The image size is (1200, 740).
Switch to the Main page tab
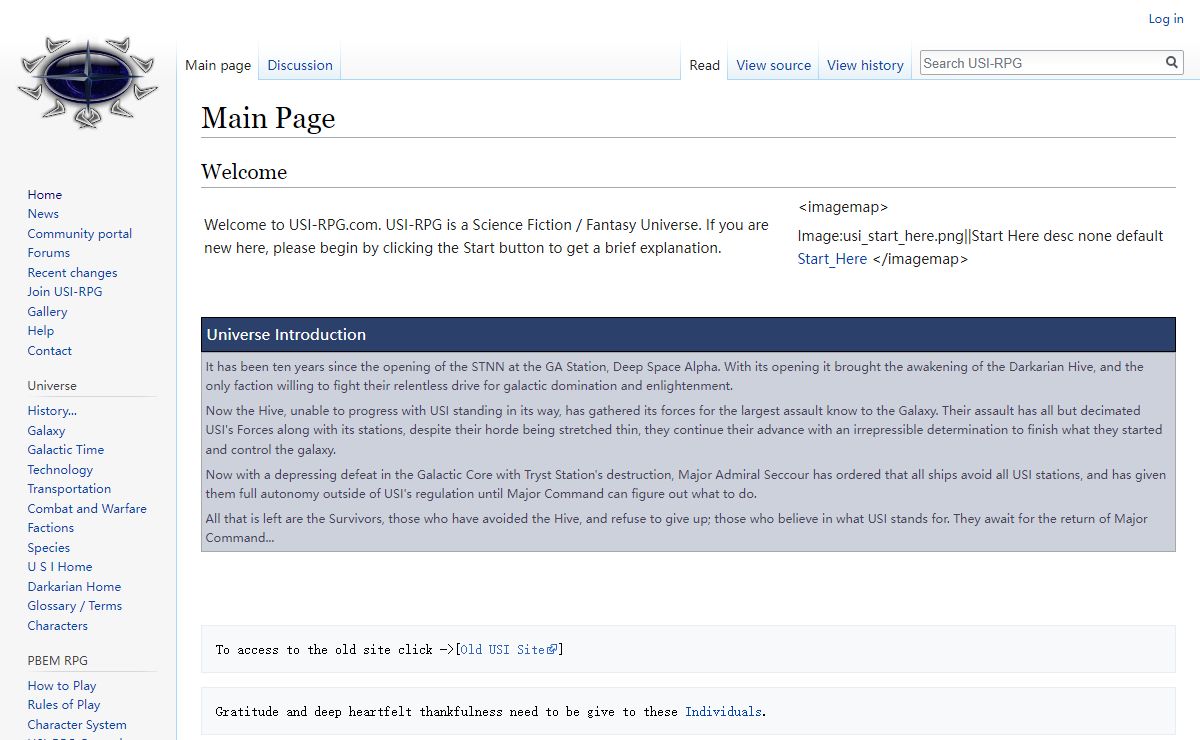point(218,65)
